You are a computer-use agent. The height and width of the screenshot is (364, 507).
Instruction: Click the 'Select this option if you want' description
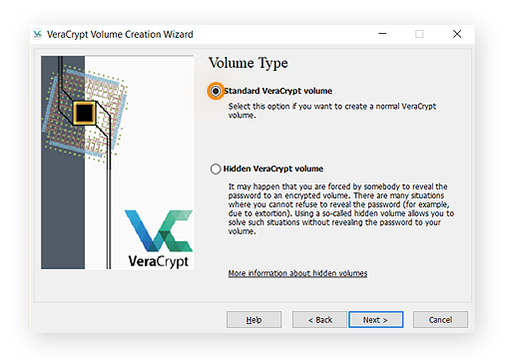[332, 111]
